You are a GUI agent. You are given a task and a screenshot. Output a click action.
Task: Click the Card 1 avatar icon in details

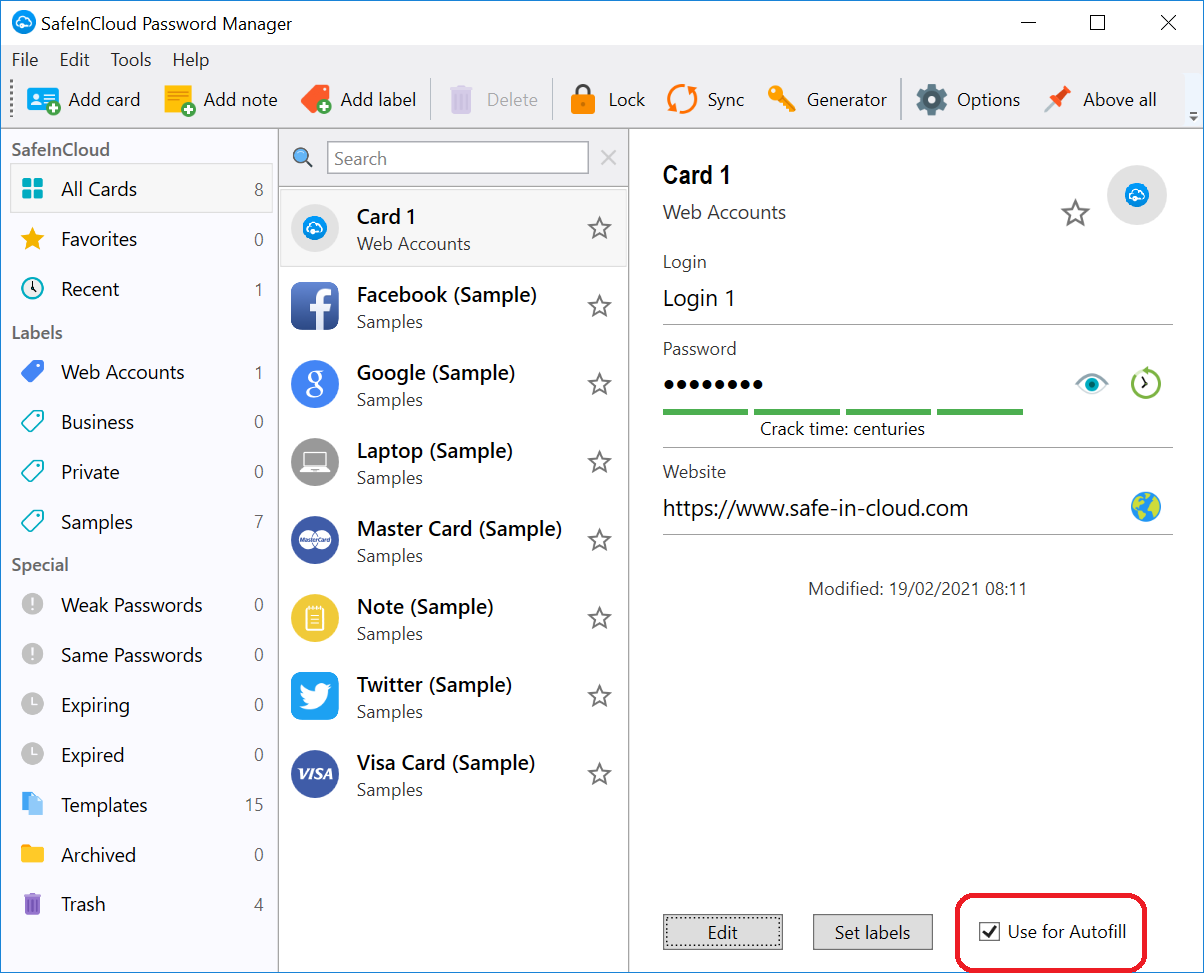tap(1136, 195)
